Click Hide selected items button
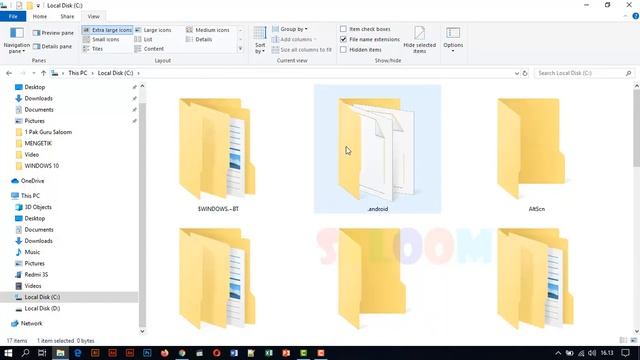This screenshot has height=360, width=640. coord(420,40)
